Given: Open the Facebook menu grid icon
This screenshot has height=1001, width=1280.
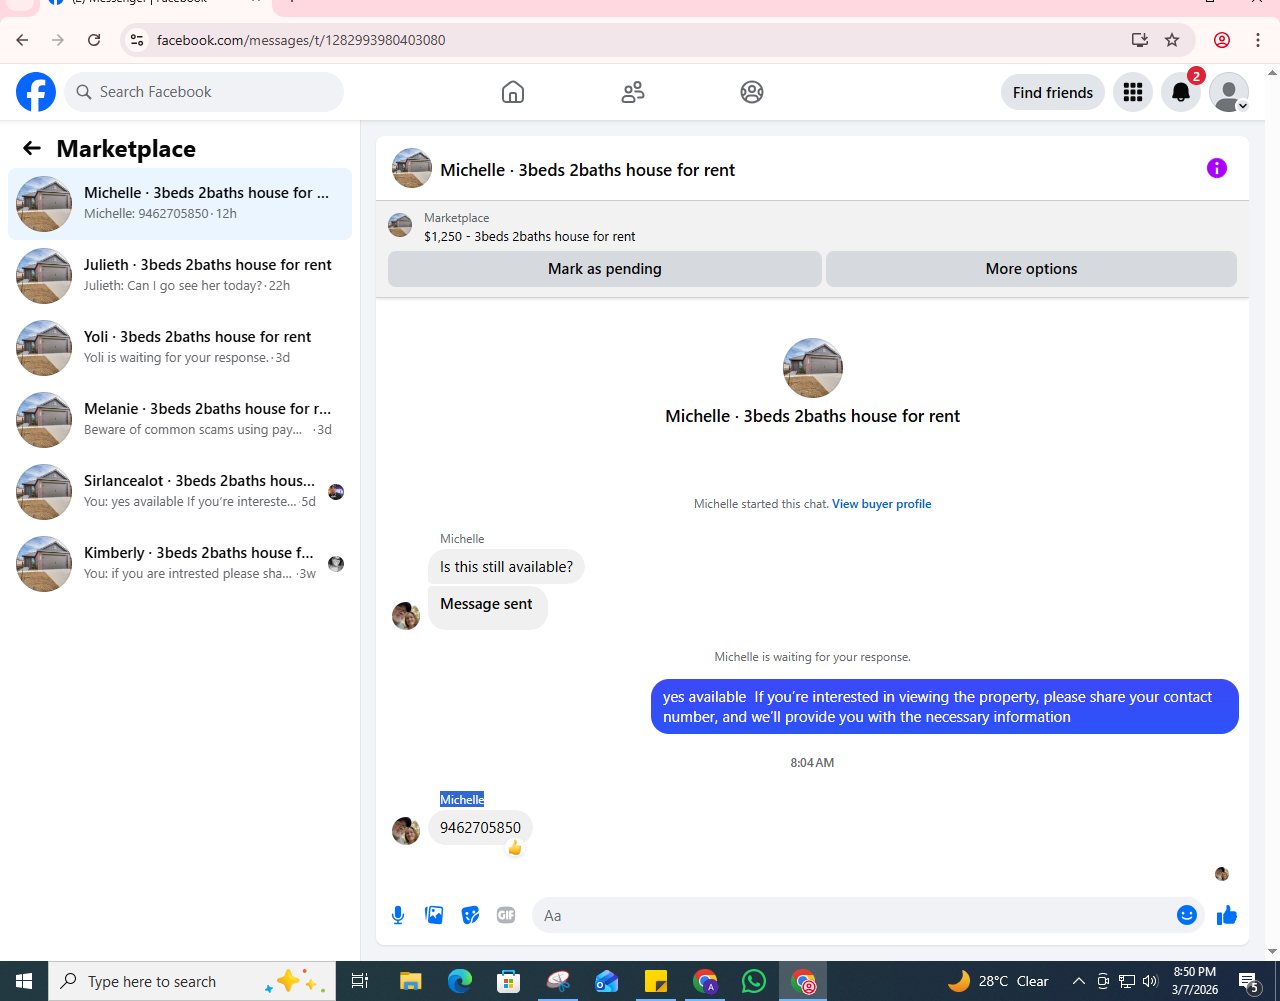Looking at the screenshot, I should tap(1133, 92).
